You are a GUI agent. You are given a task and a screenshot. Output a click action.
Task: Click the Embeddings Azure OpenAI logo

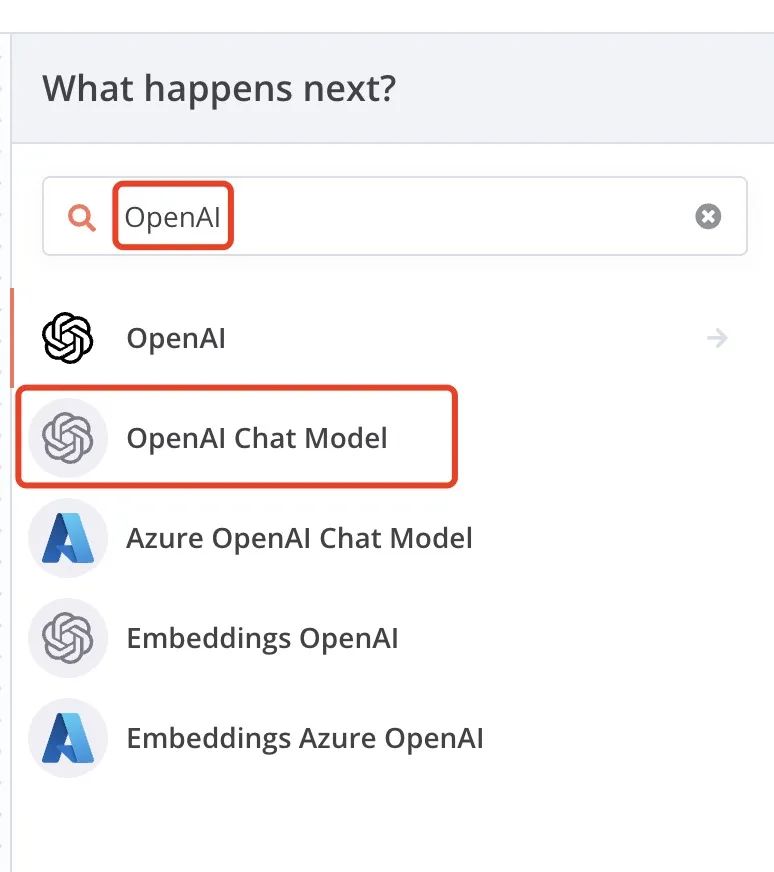(x=67, y=739)
